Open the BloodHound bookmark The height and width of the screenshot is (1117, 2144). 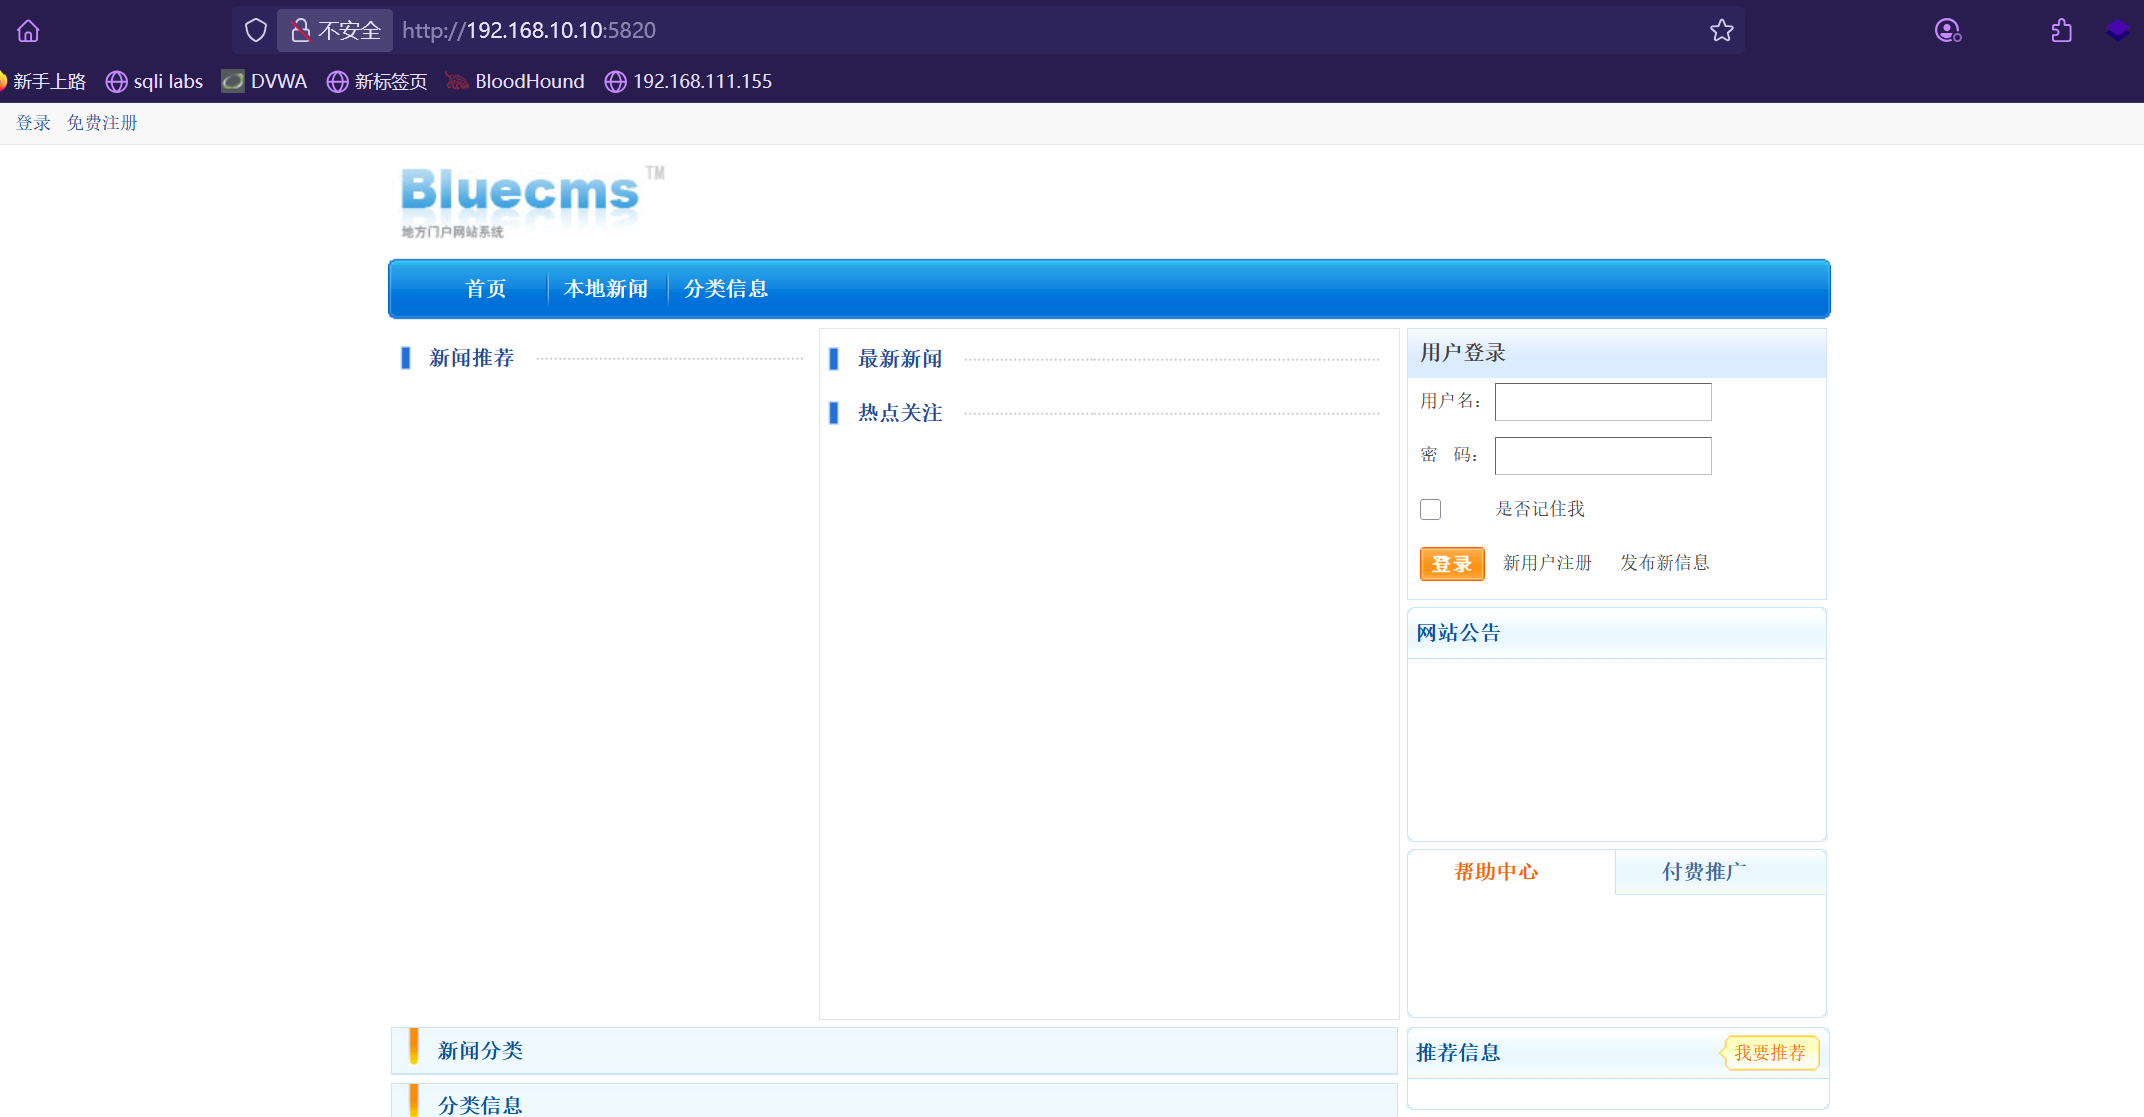tap(516, 82)
